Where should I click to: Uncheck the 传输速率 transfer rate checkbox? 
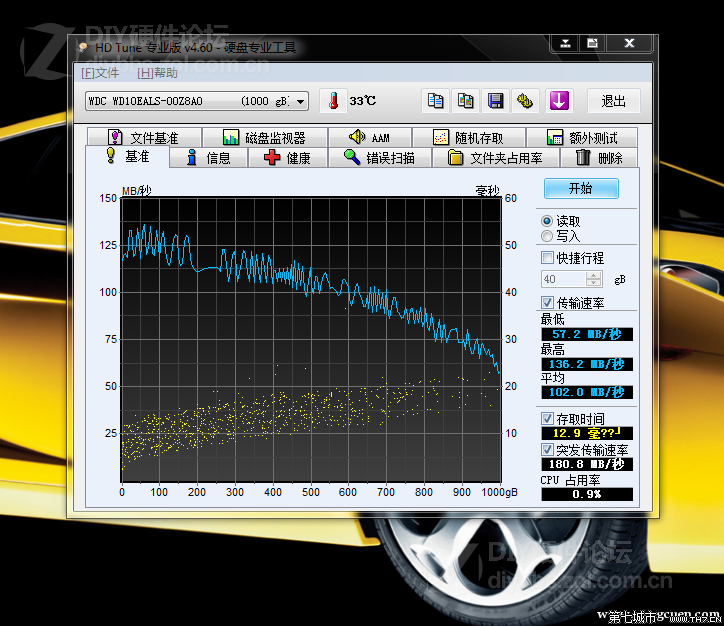[547, 302]
